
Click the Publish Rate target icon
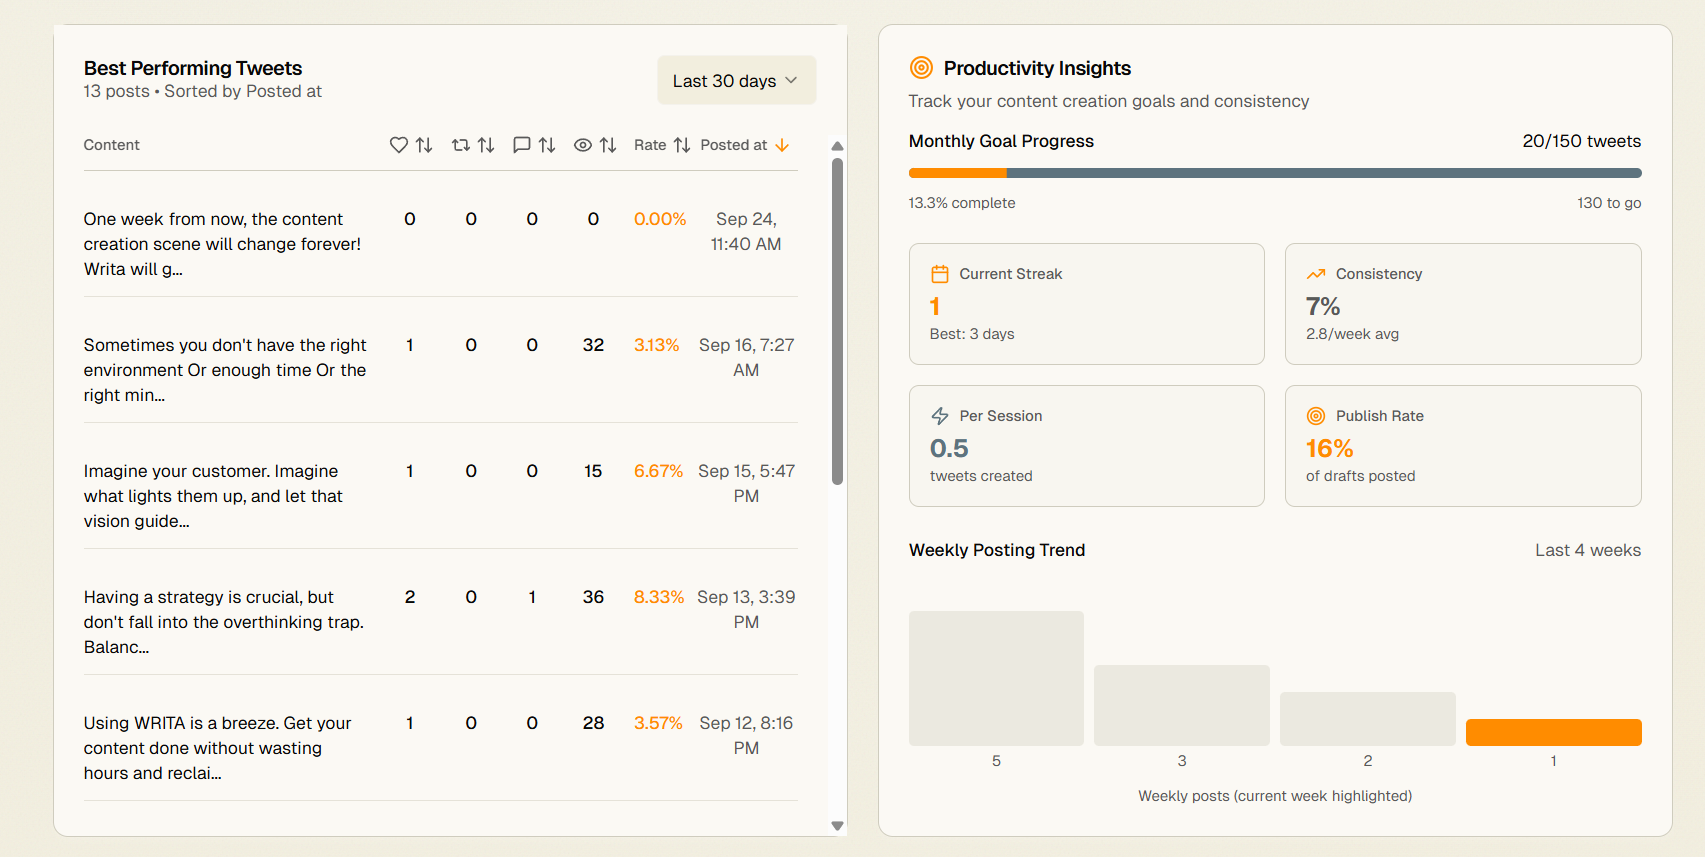(1316, 416)
